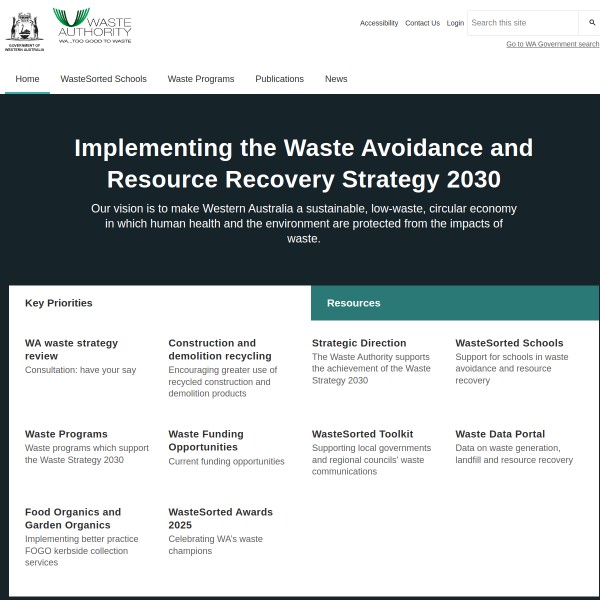
Task: Open the News menu item
Action: [336, 79]
